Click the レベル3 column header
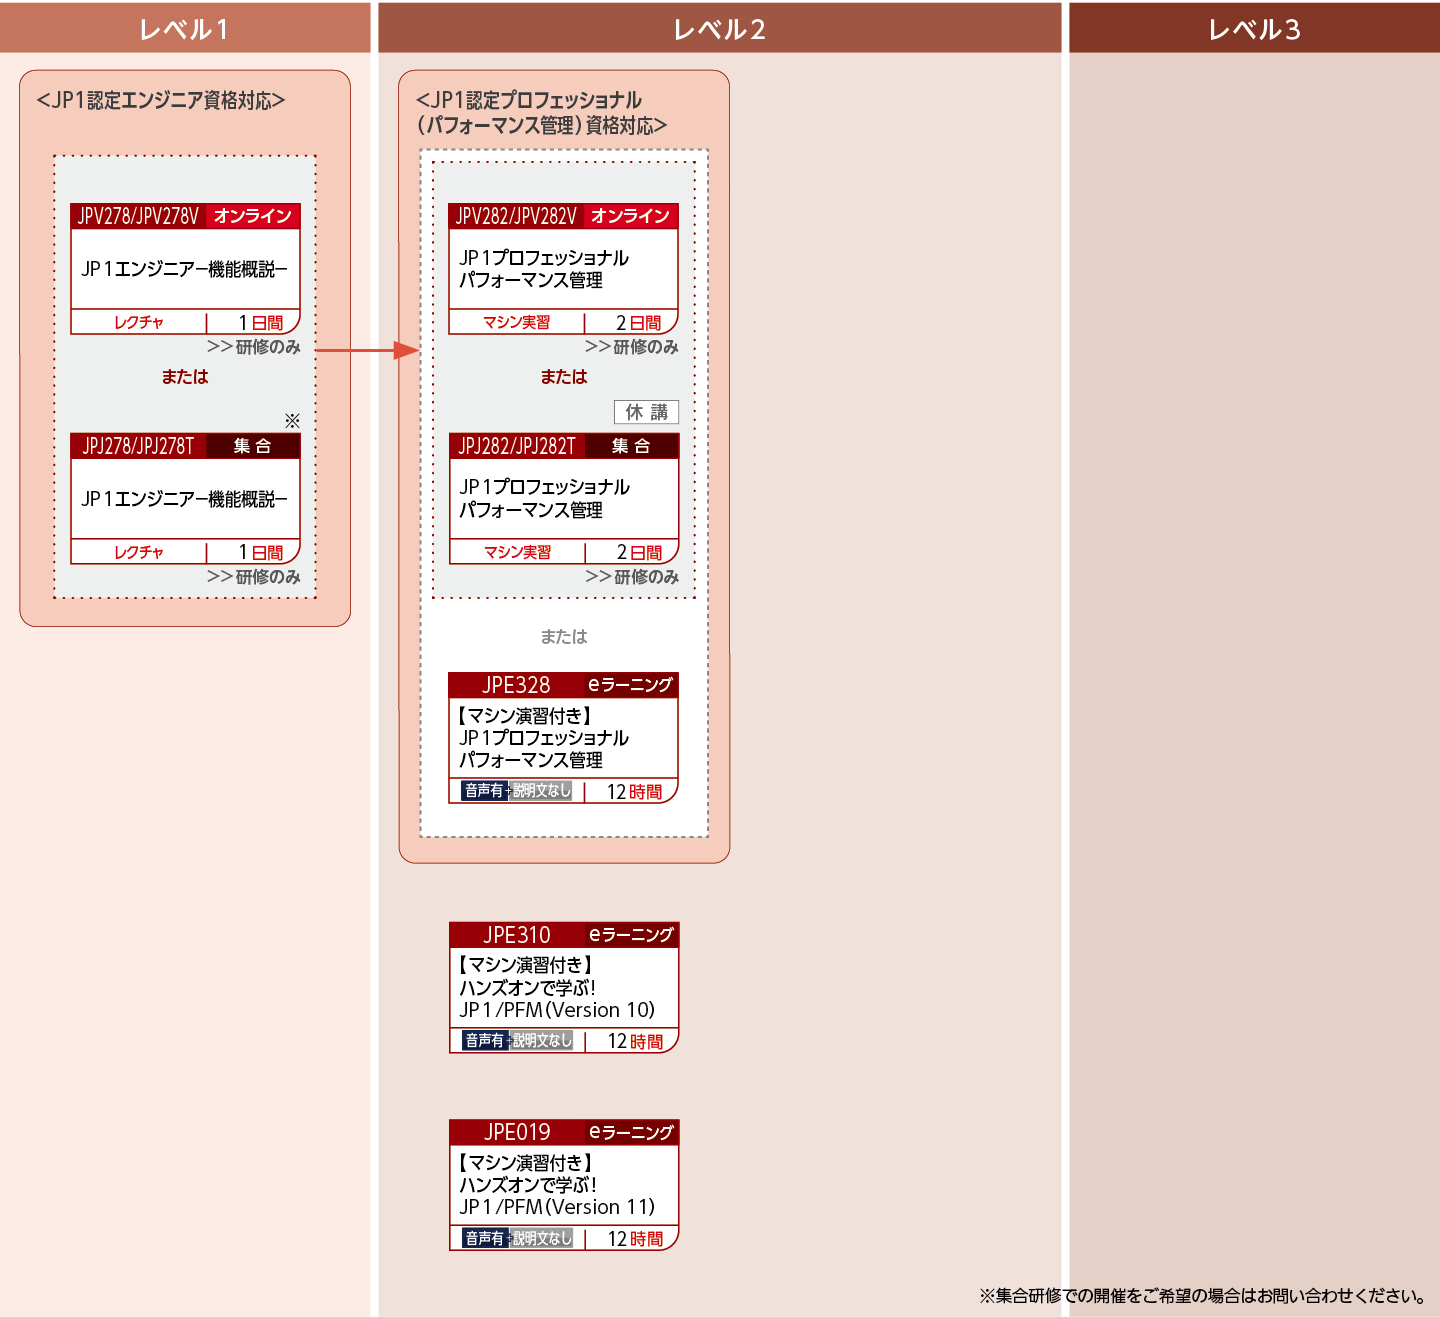 pos(1254,29)
